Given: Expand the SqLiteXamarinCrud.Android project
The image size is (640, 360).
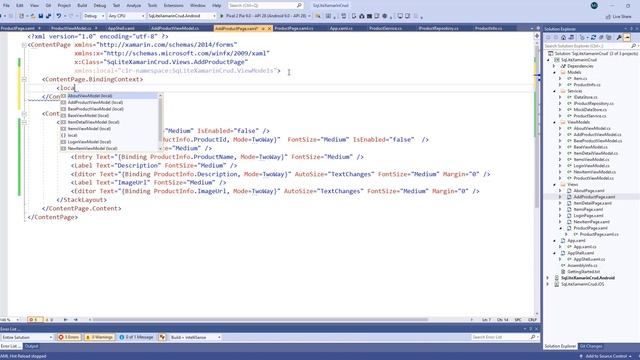Looking at the screenshot, I should [548, 278].
